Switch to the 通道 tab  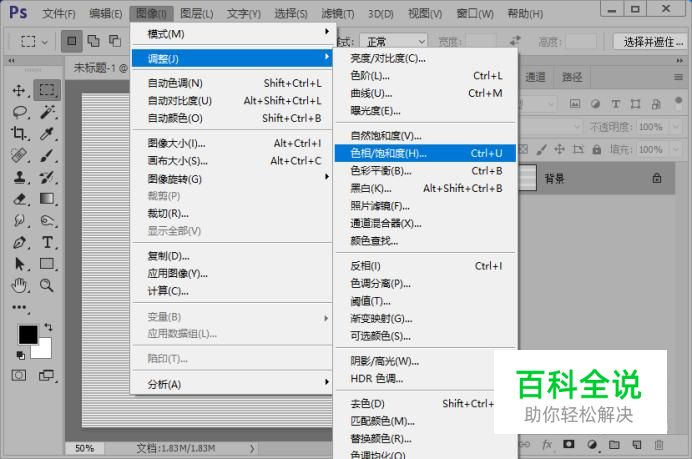(535, 77)
